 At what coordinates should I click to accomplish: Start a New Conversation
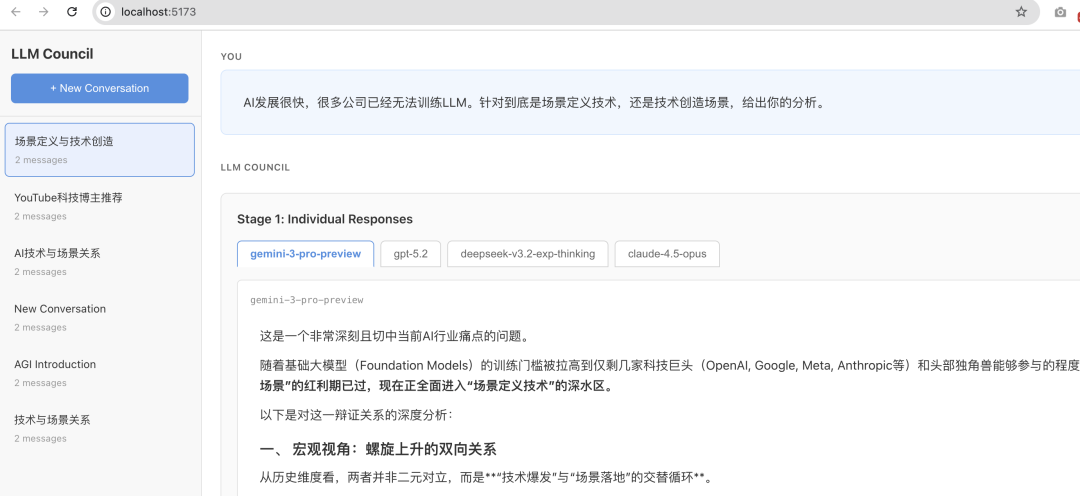[x=99, y=88]
